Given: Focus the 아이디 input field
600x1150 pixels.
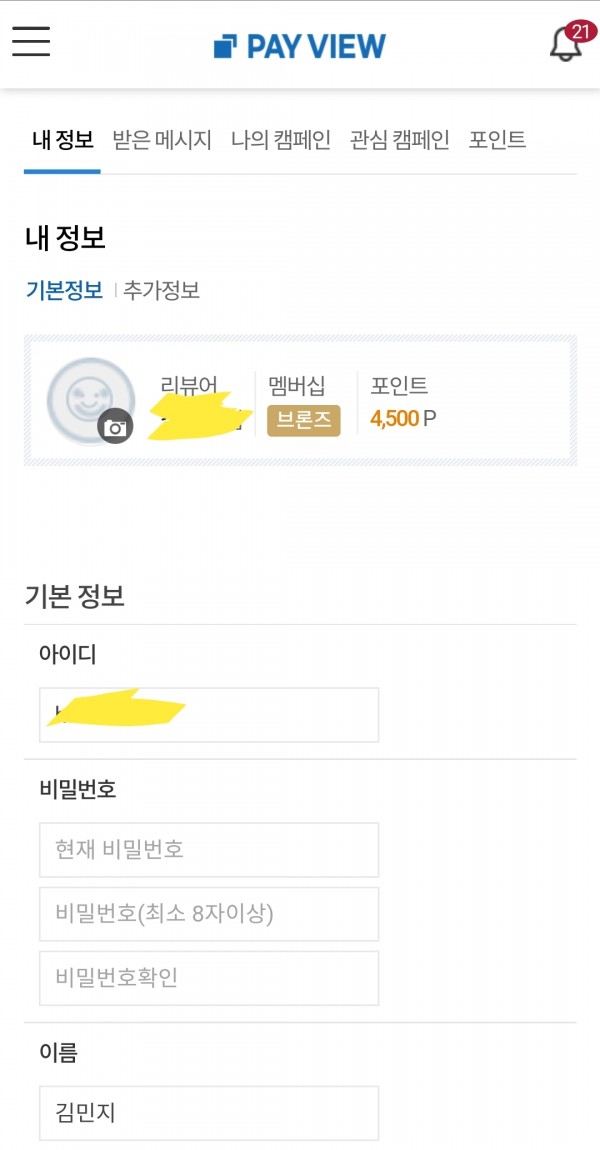Looking at the screenshot, I should tap(208, 714).
